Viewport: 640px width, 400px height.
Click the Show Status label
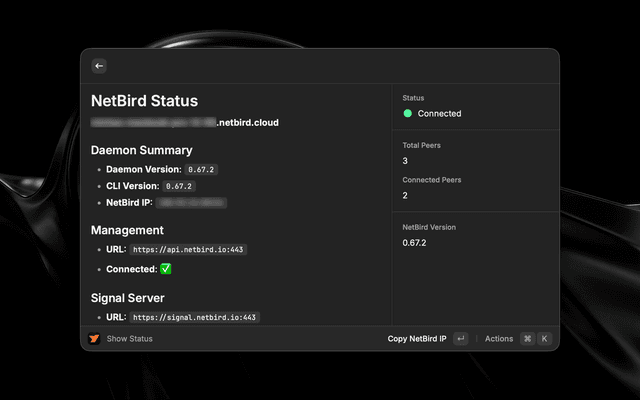[x=129, y=339]
